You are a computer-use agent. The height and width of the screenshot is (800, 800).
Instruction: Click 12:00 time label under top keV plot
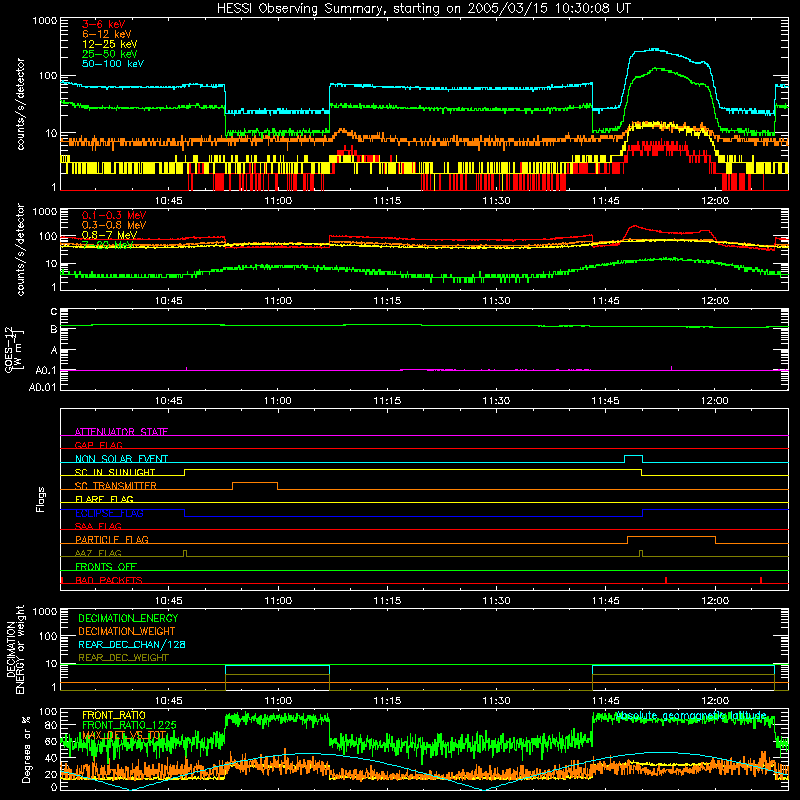(x=715, y=201)
